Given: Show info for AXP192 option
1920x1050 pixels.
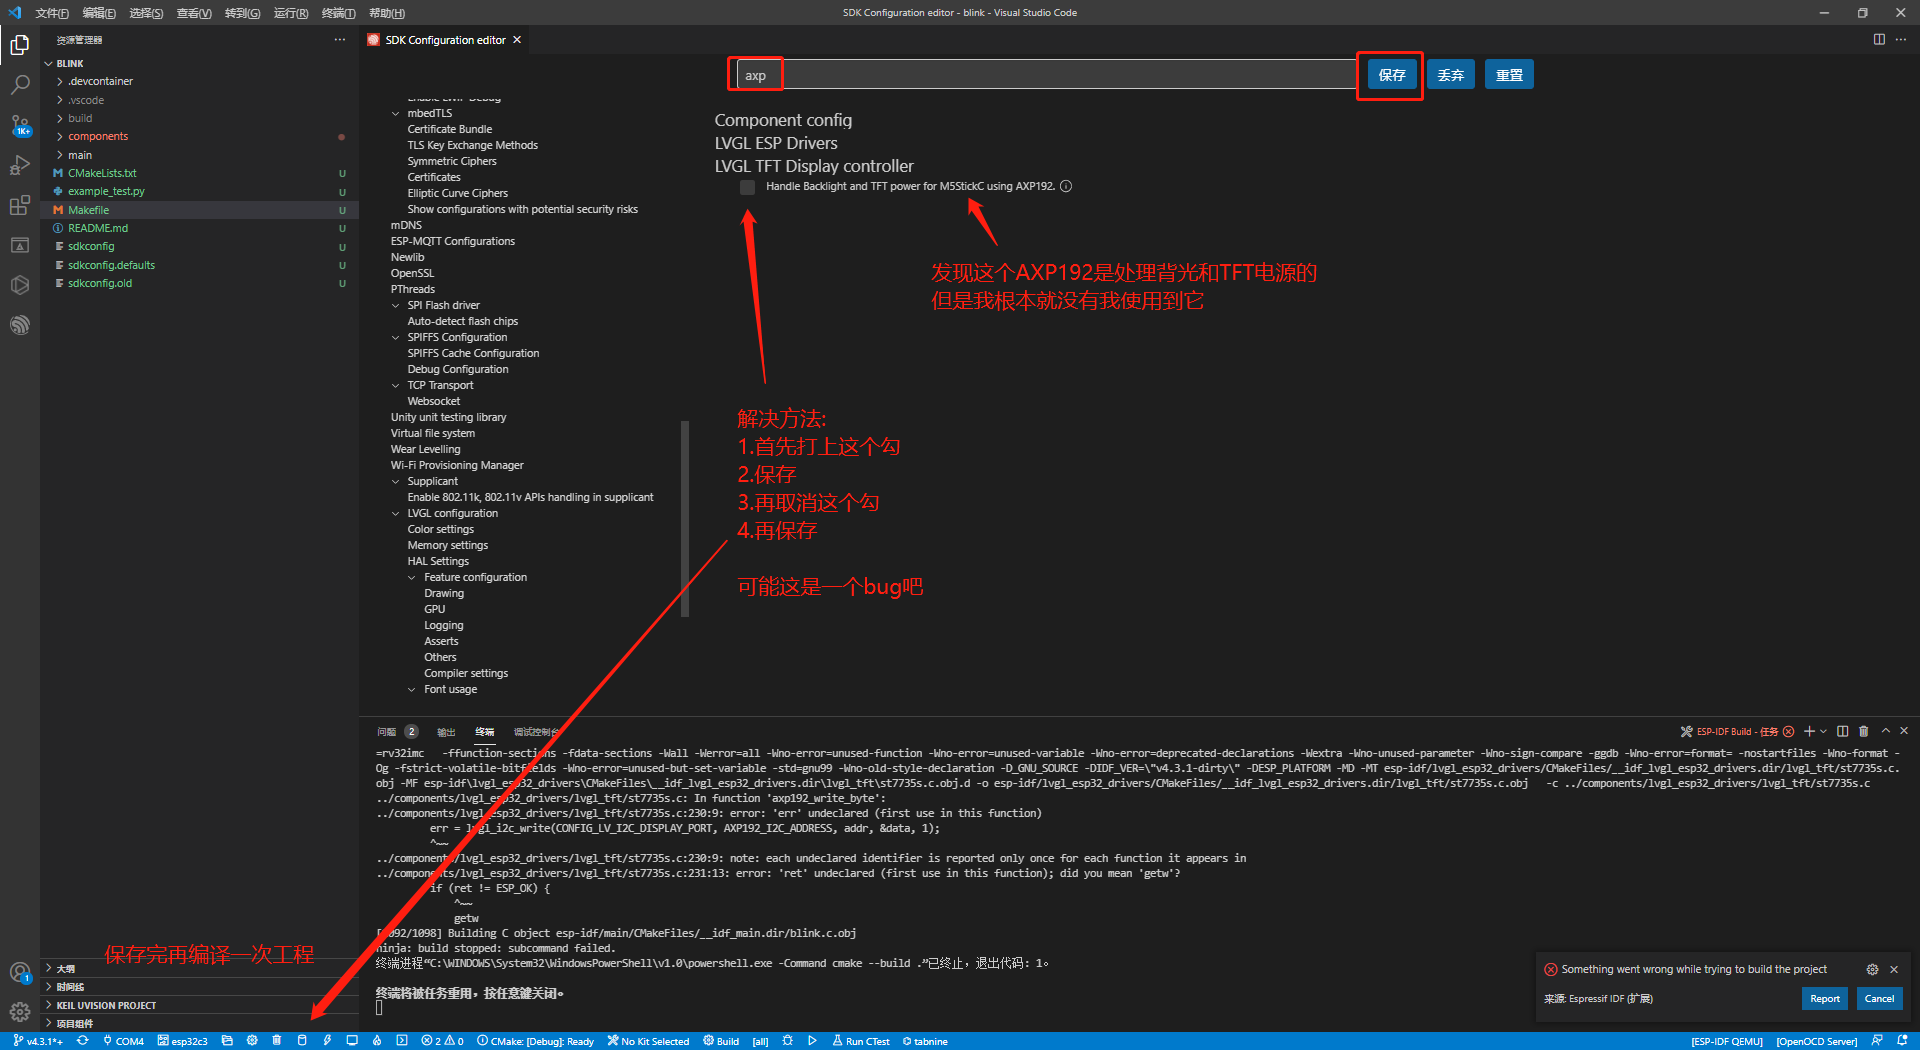Looking at the screenshot, I should point(1066,186).
